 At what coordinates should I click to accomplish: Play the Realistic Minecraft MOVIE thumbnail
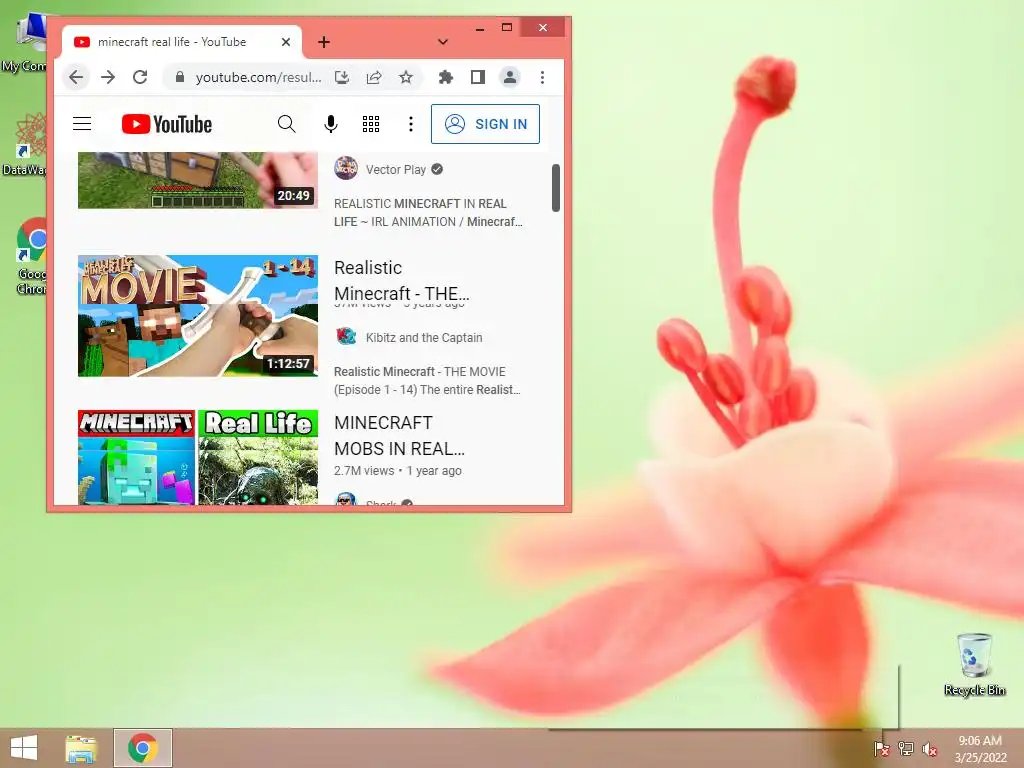(x=198, y=316)
